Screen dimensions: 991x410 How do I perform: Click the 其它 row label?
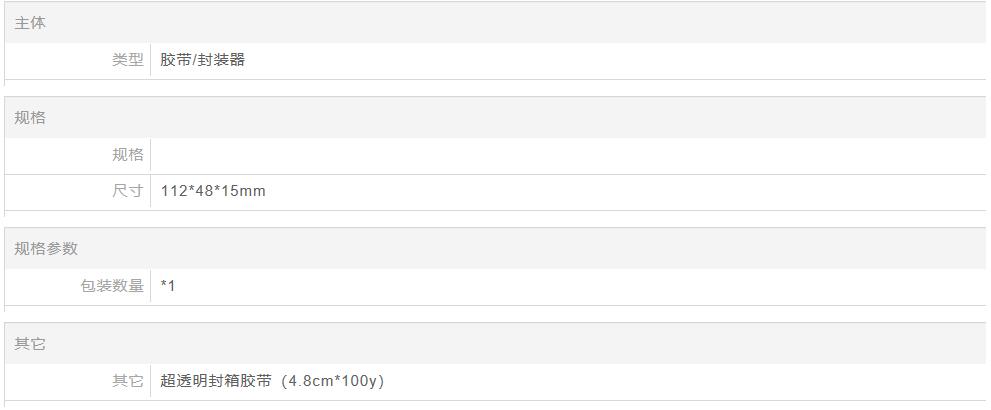128,382
